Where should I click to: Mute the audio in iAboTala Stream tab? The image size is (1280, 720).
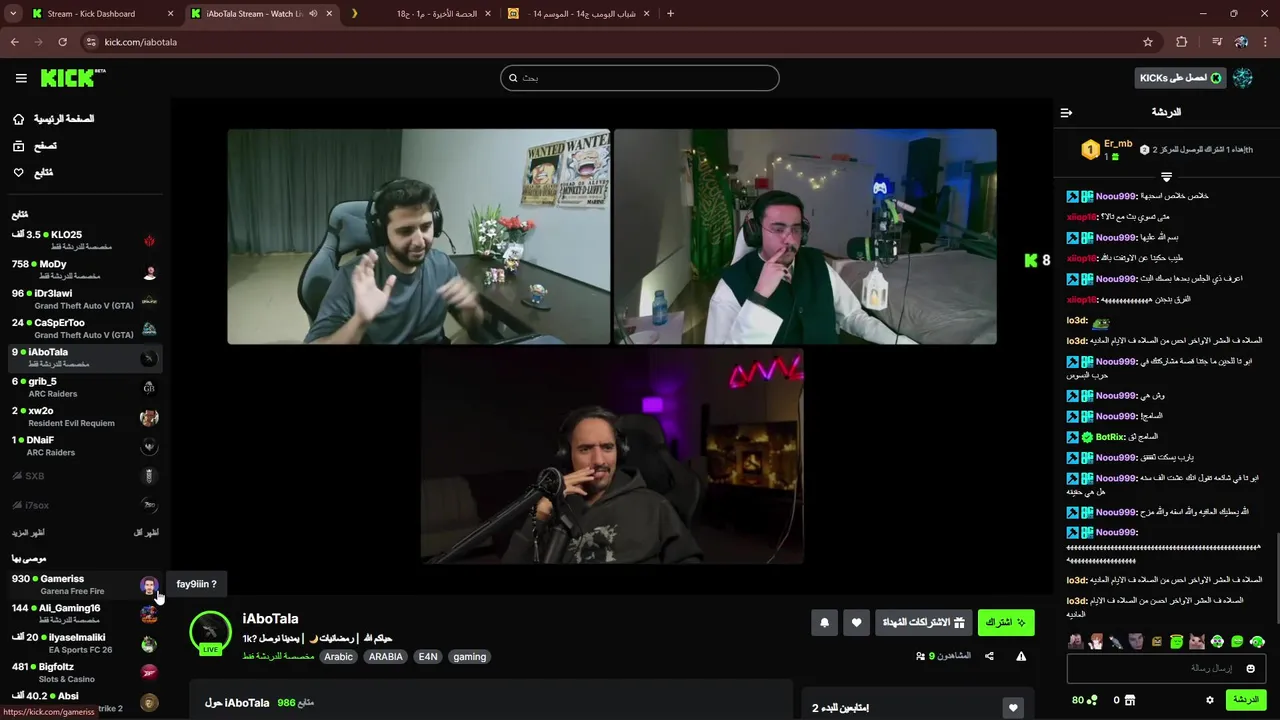pyautogui.click(x=313, y=14)
